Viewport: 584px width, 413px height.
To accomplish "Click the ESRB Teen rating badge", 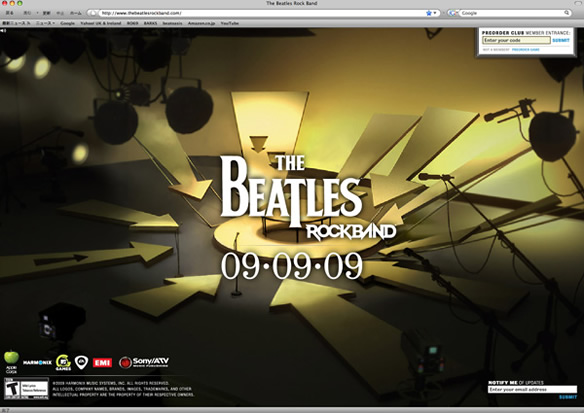I will [x=26, y=389].
